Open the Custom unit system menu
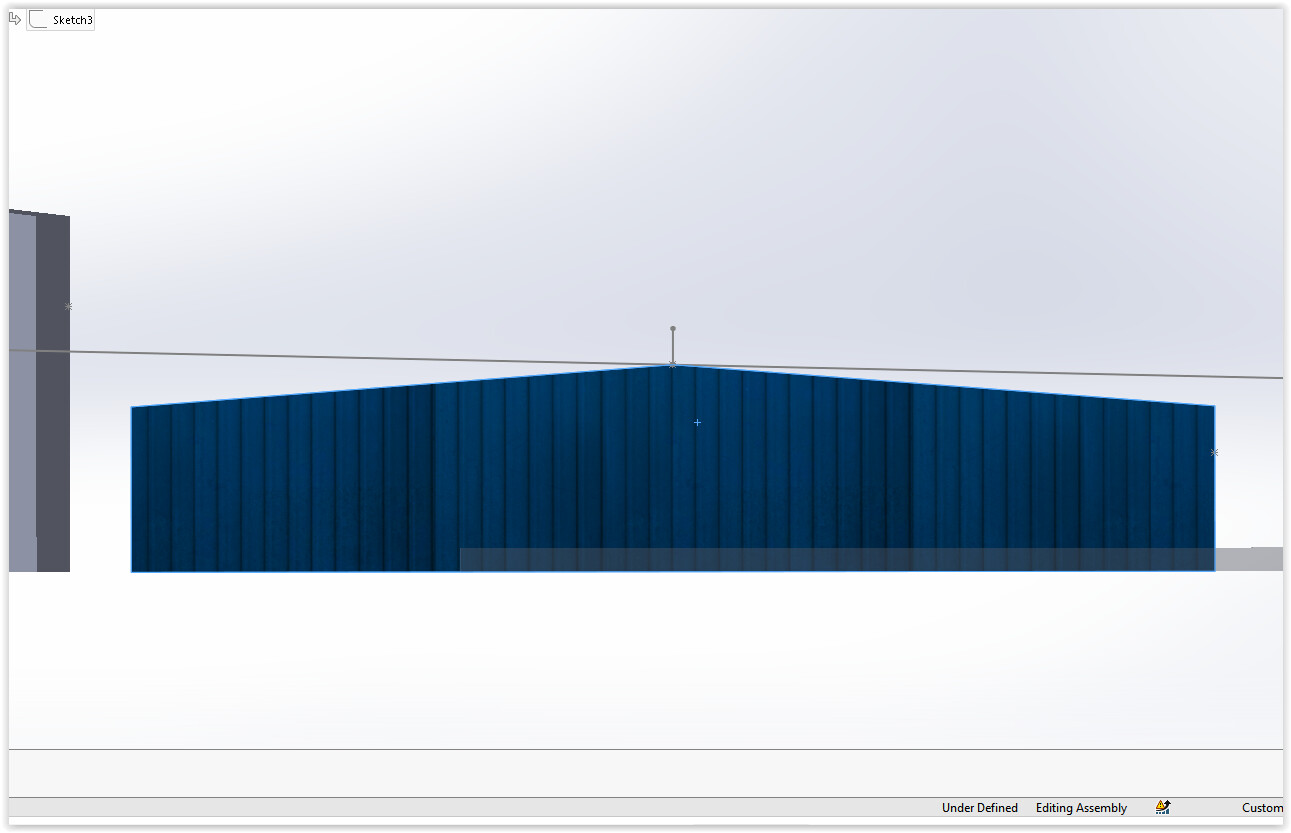Viewport: 1291px width, 833px height. 1262,808
